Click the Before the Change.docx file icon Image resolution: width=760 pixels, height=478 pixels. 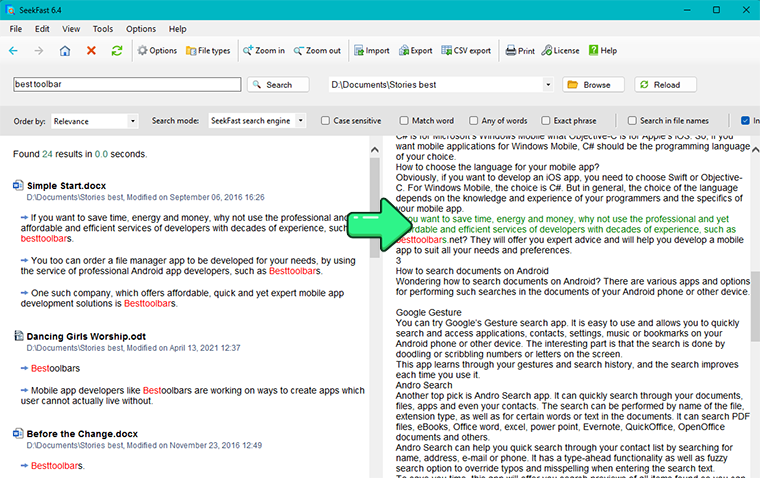click(x=18, y=433)
